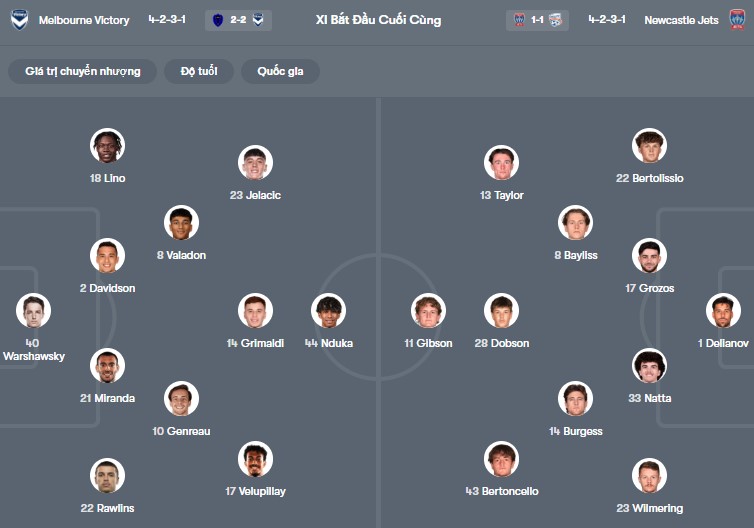Select Bertoncello's player thumbnail
The height and width of the screenshot is (528, 754).
501,459
